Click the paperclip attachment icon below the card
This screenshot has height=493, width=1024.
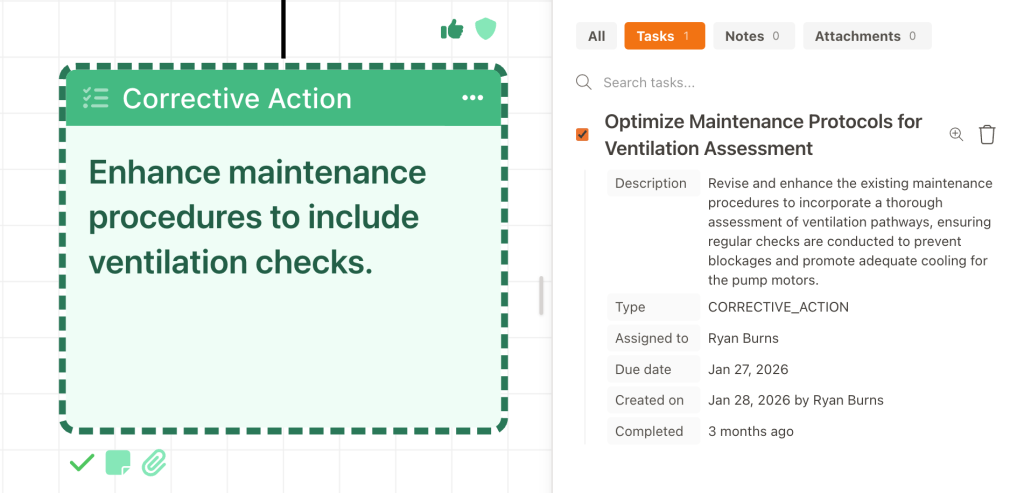point(154,463)
